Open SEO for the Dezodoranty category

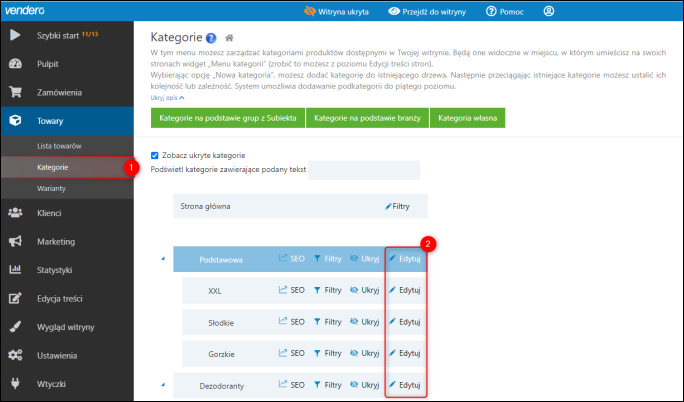point(292,385)
